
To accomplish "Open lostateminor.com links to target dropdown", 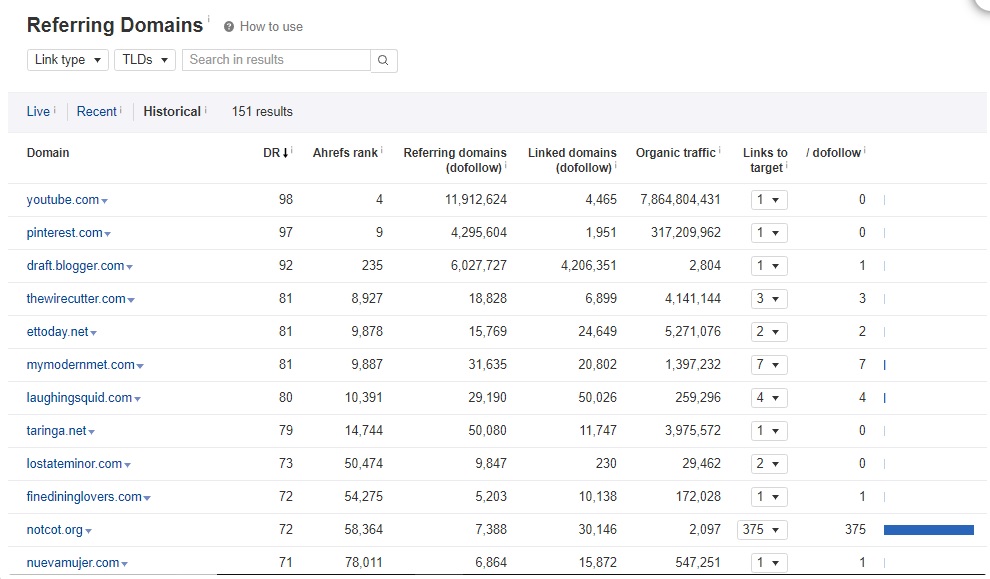I will pos(768,463).
